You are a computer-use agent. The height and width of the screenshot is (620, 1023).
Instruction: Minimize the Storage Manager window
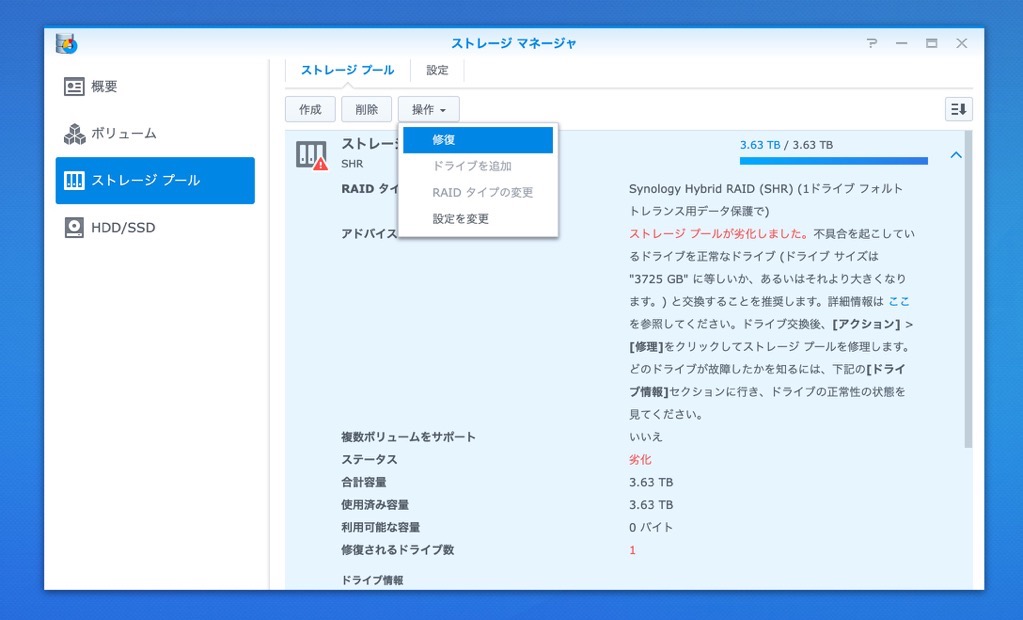(x=902, y=43)
